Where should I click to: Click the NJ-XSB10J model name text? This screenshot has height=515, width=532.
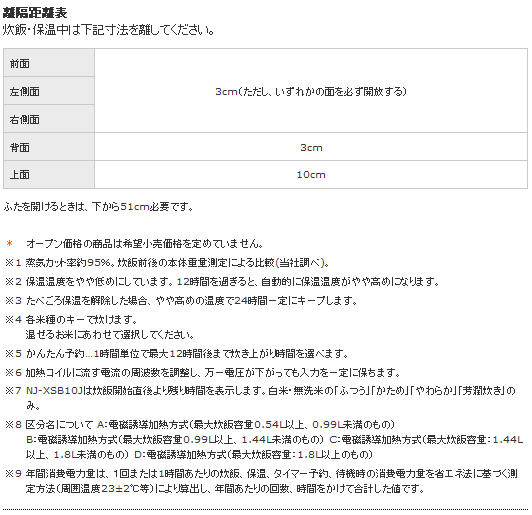point(54,391)
